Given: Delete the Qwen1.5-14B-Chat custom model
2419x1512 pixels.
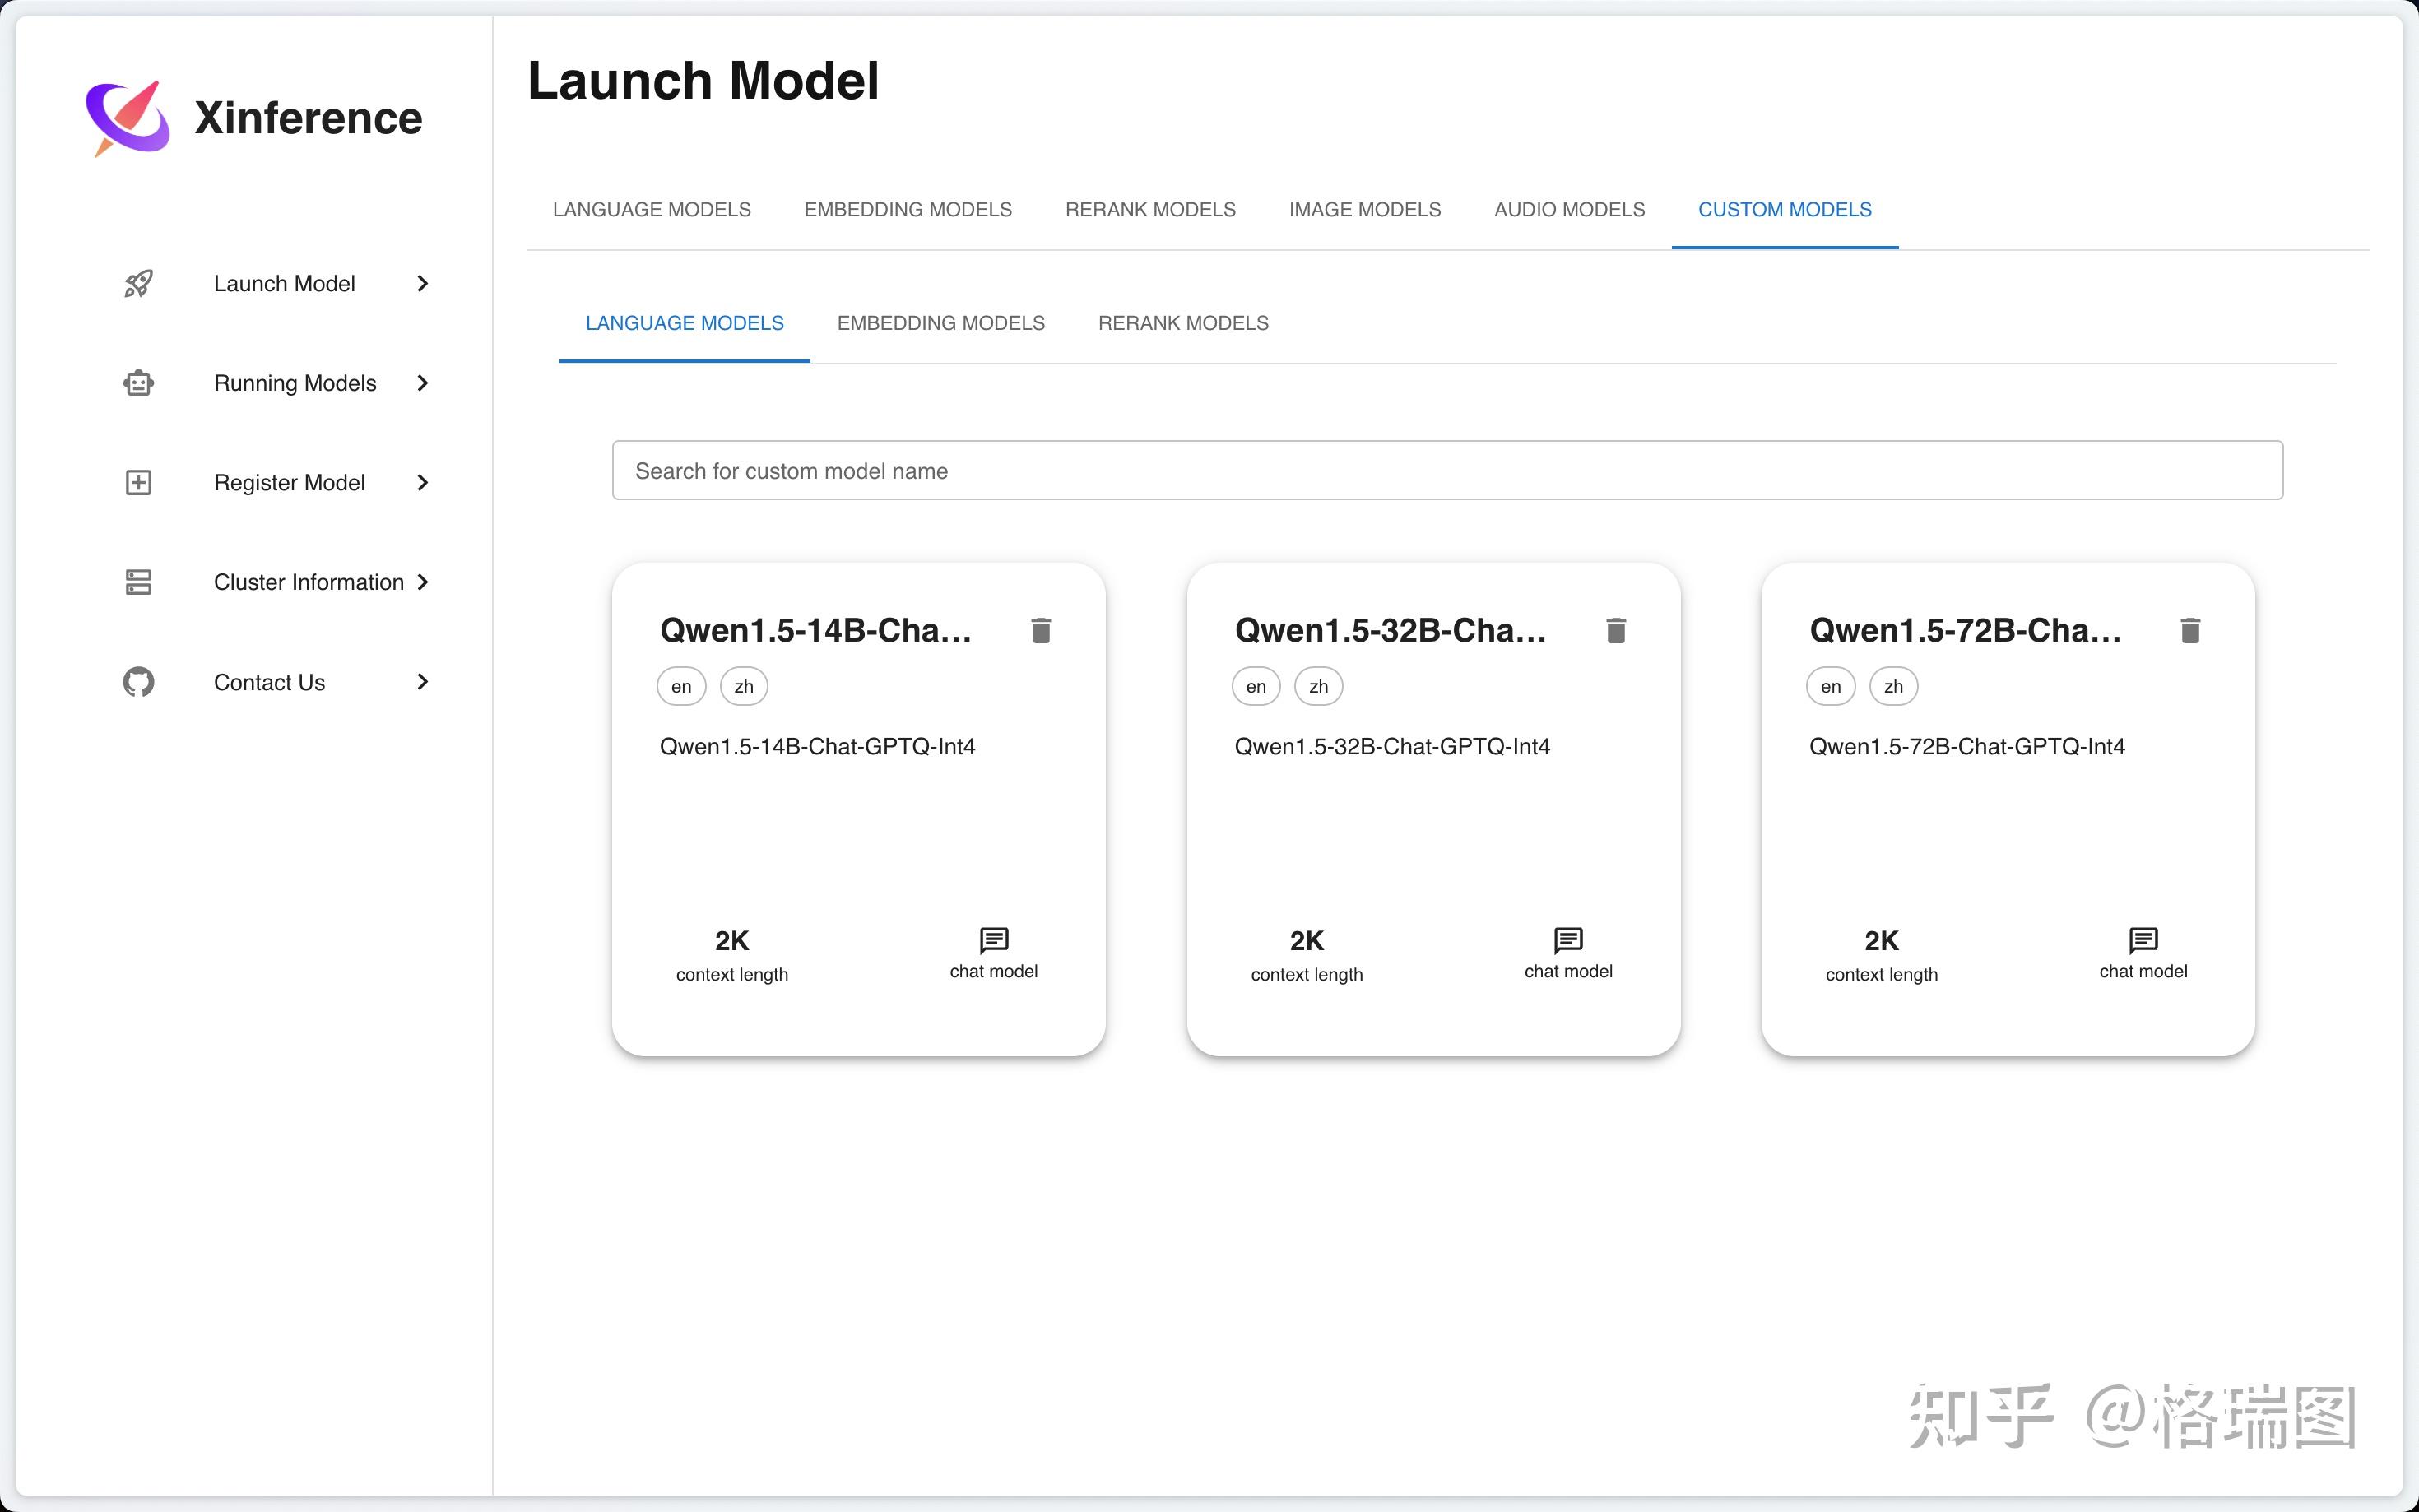Looking at the screenshot, I should coord(1040,631).
